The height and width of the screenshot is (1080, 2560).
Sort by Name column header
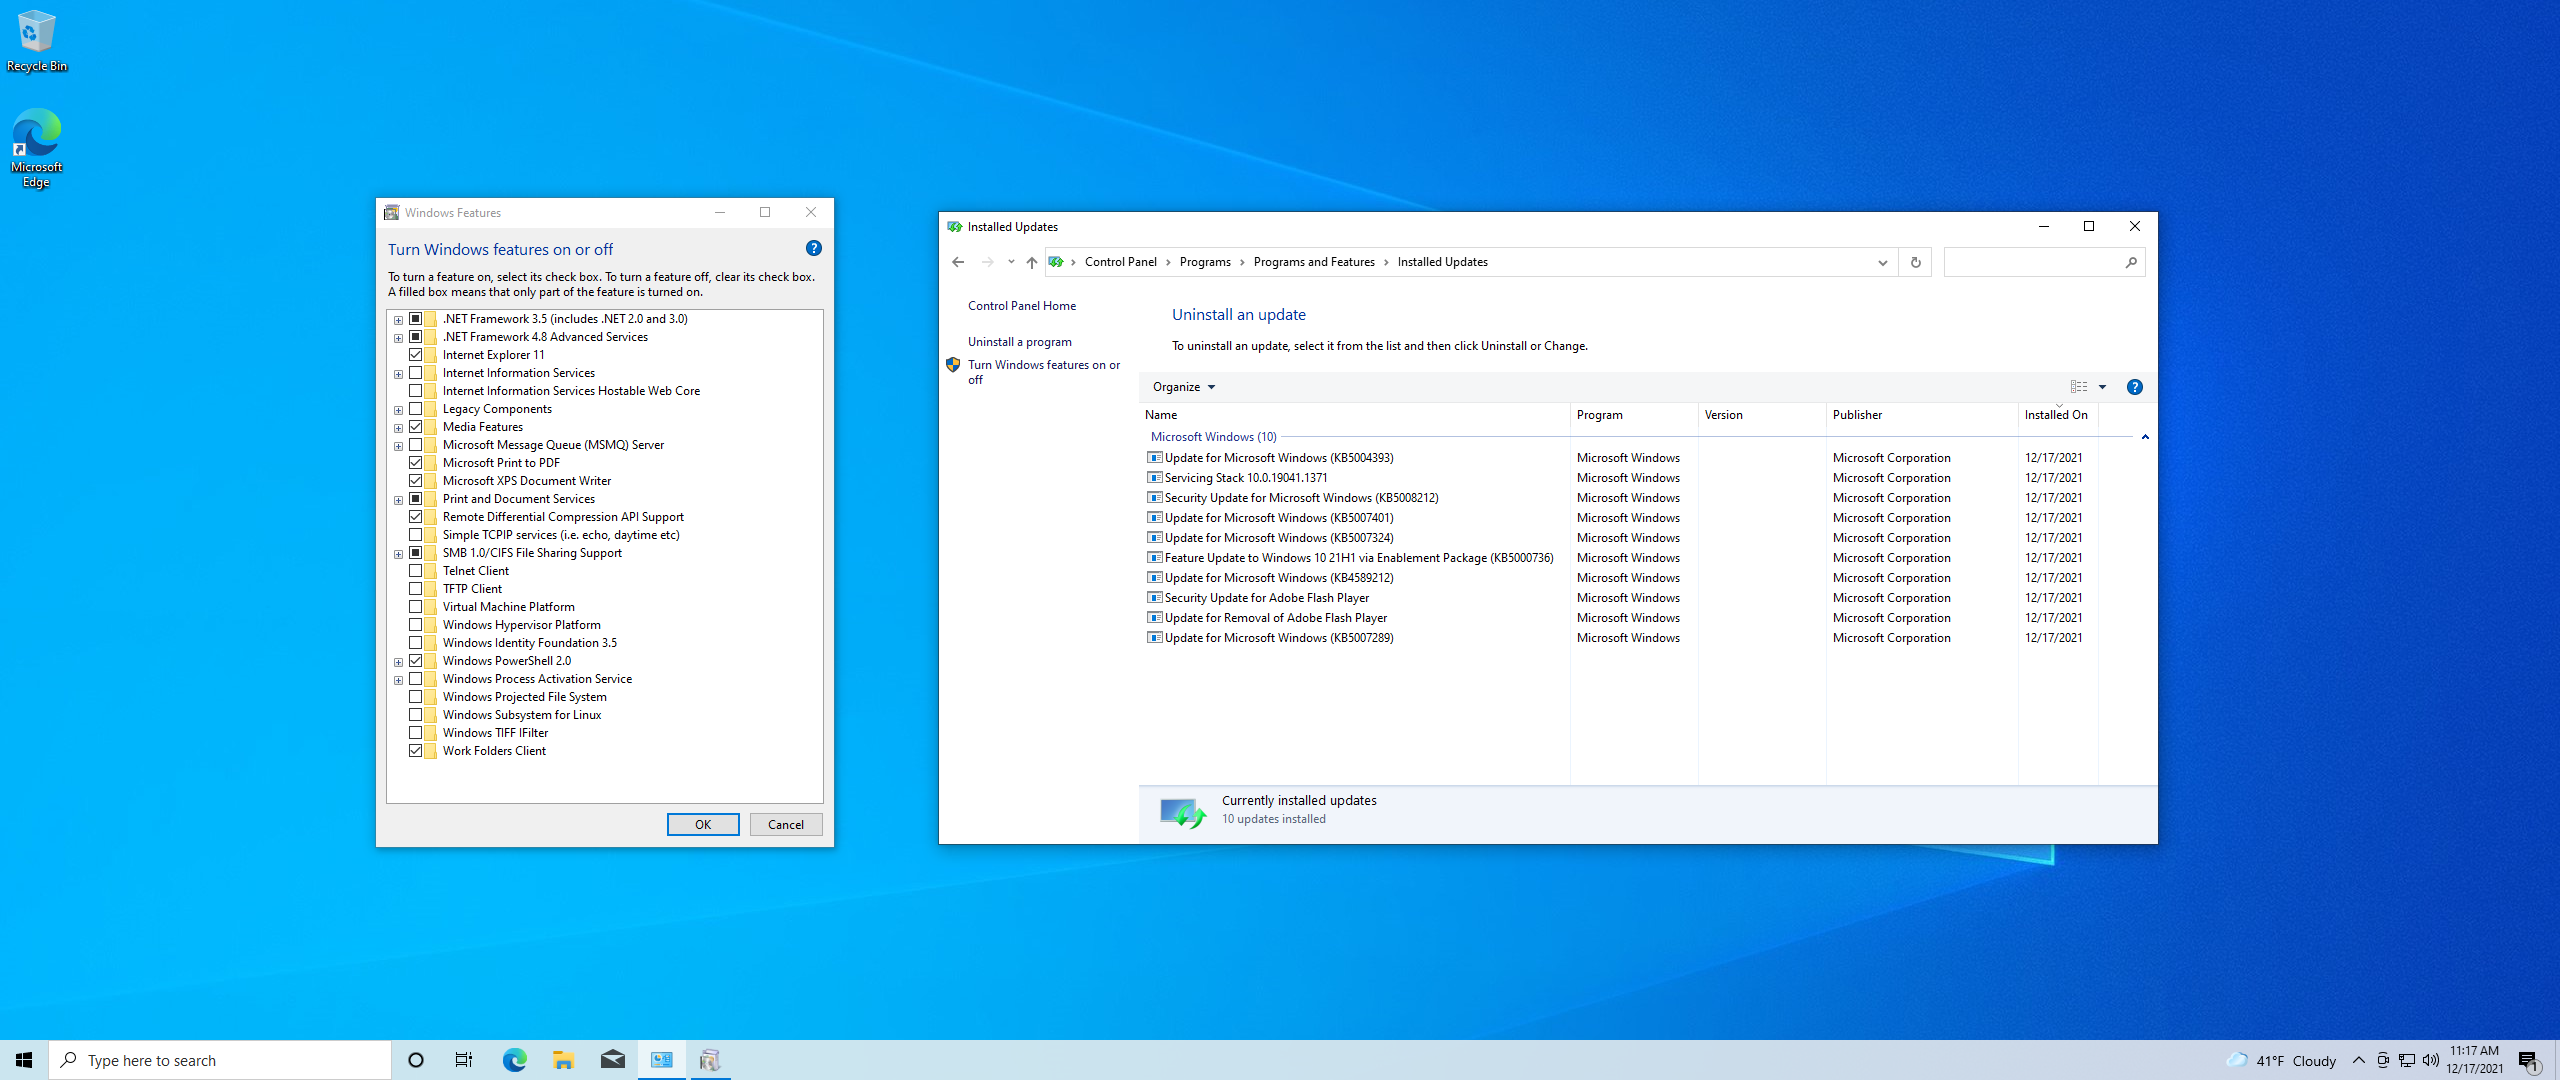[x=1355, y=415]
